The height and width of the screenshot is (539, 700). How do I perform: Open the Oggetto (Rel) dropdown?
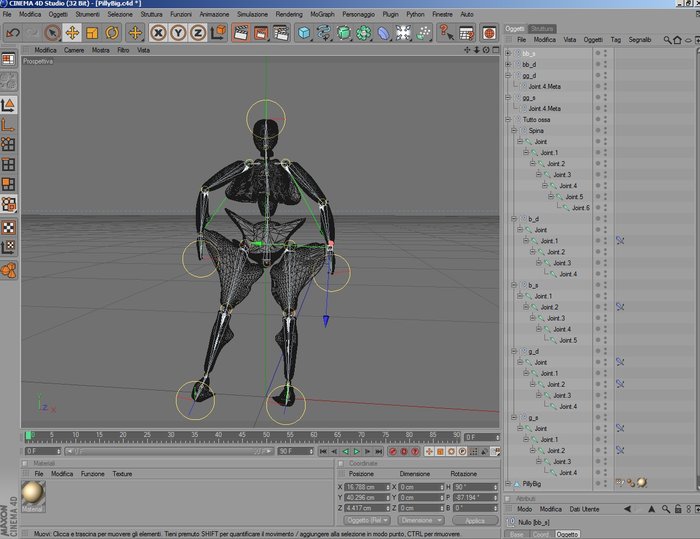[367, 520]
